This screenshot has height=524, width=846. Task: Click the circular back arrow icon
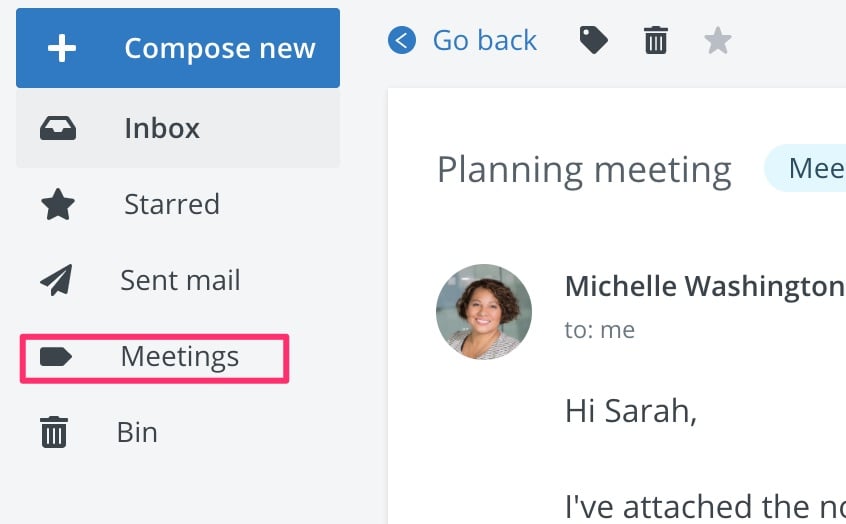[x=402, y=41]
